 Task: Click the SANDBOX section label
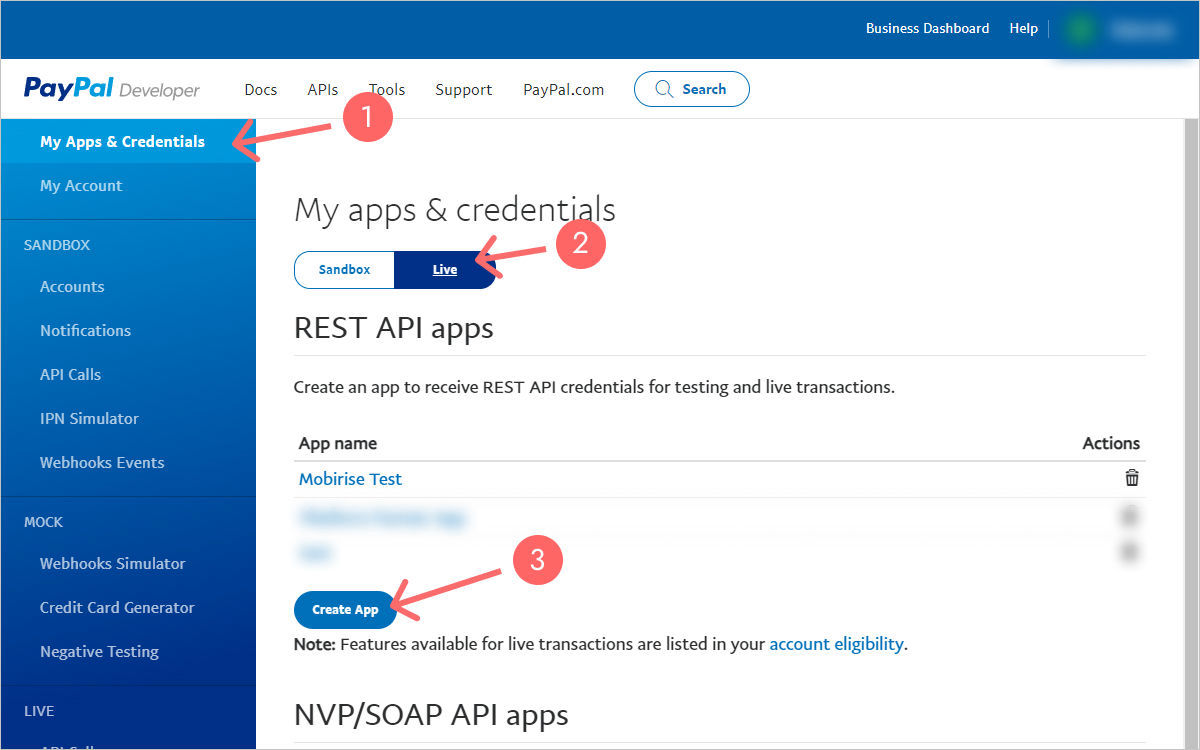pyautogui.click(x=57, y=245)
